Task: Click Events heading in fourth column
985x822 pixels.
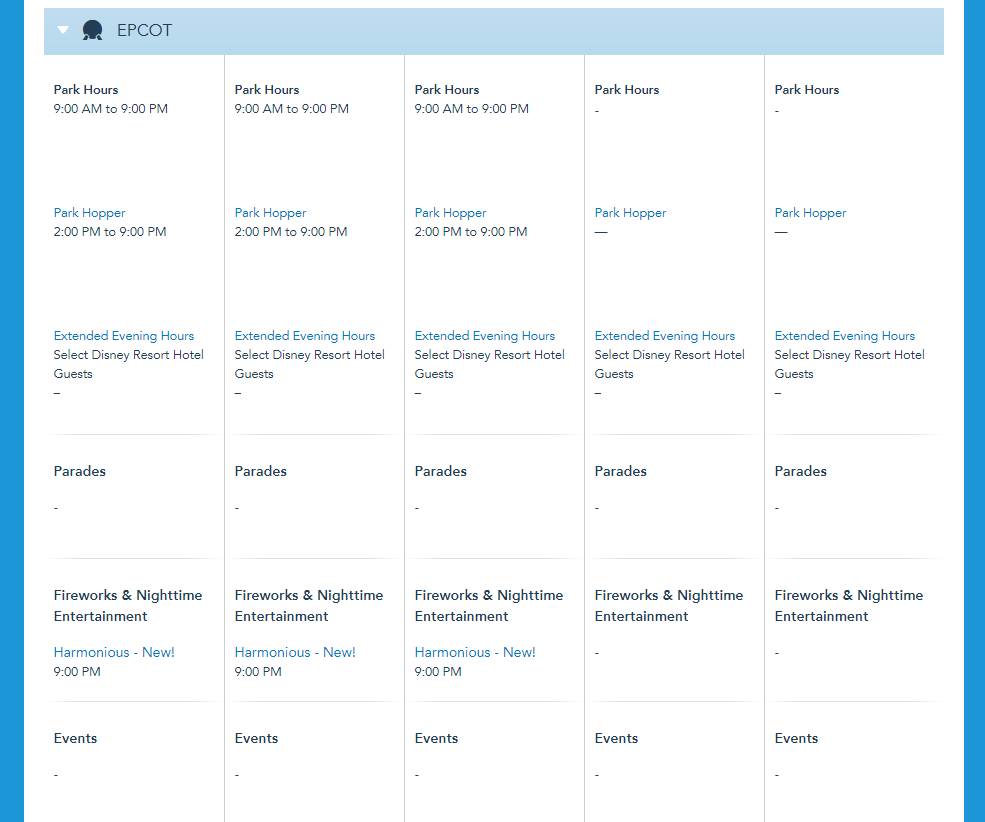Action: tap(616, 738)
